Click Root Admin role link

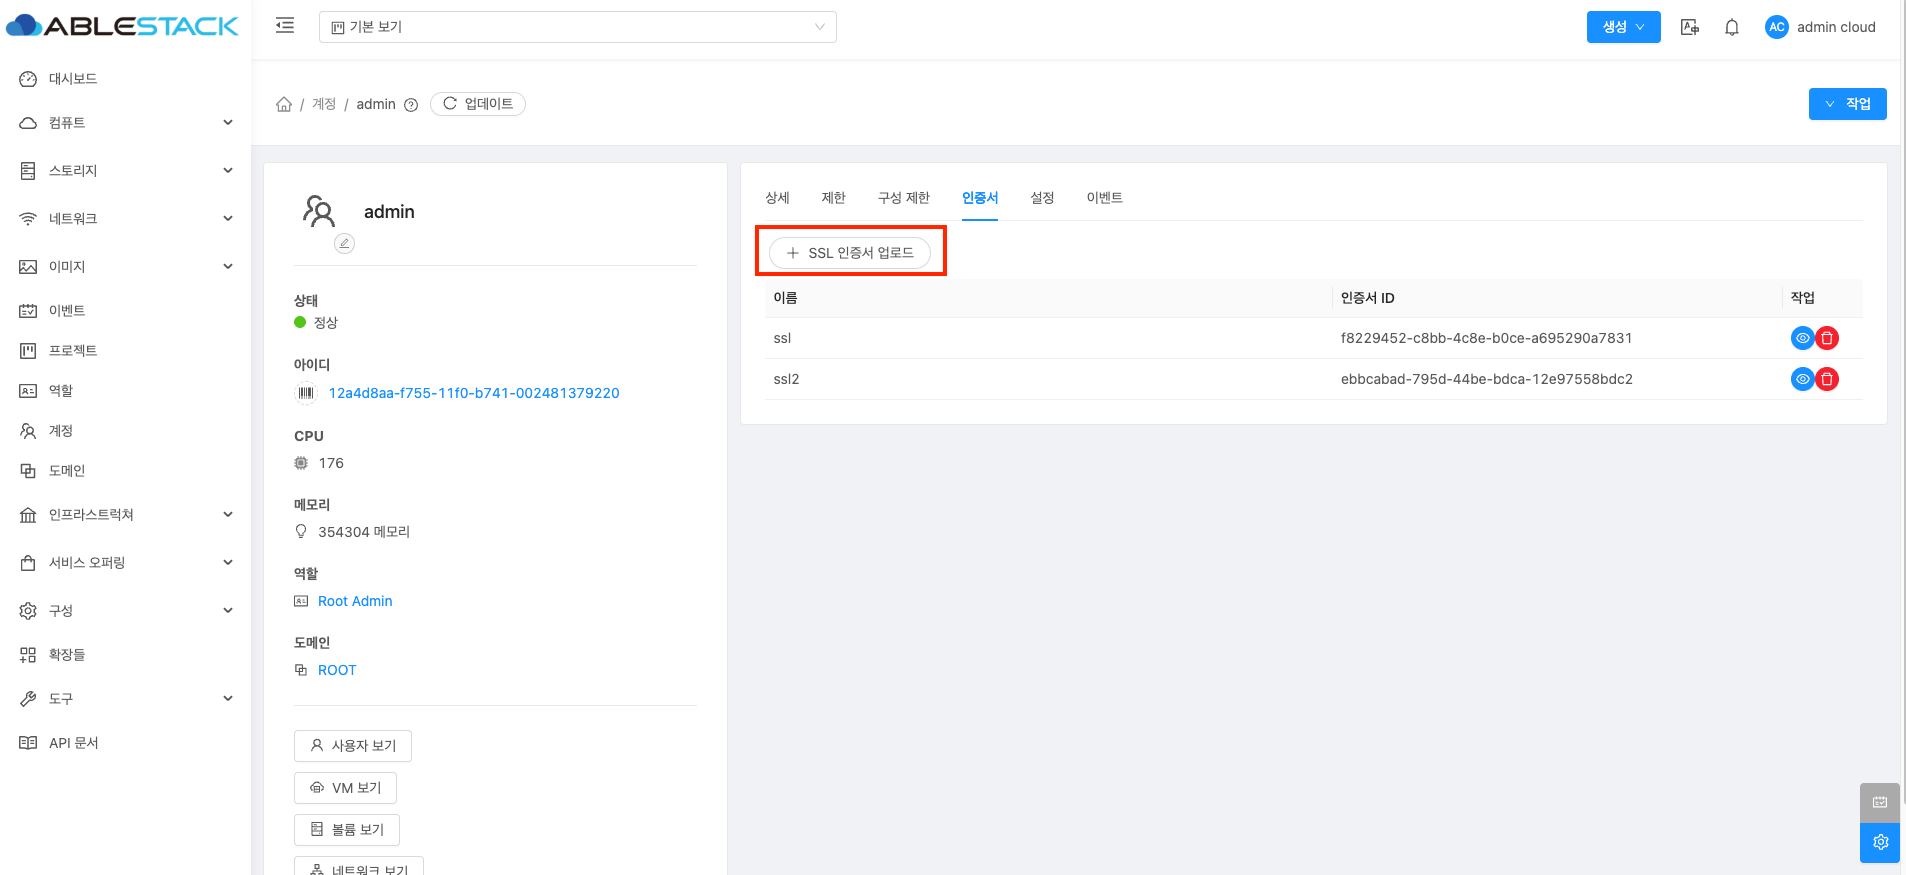coord(355,601)
